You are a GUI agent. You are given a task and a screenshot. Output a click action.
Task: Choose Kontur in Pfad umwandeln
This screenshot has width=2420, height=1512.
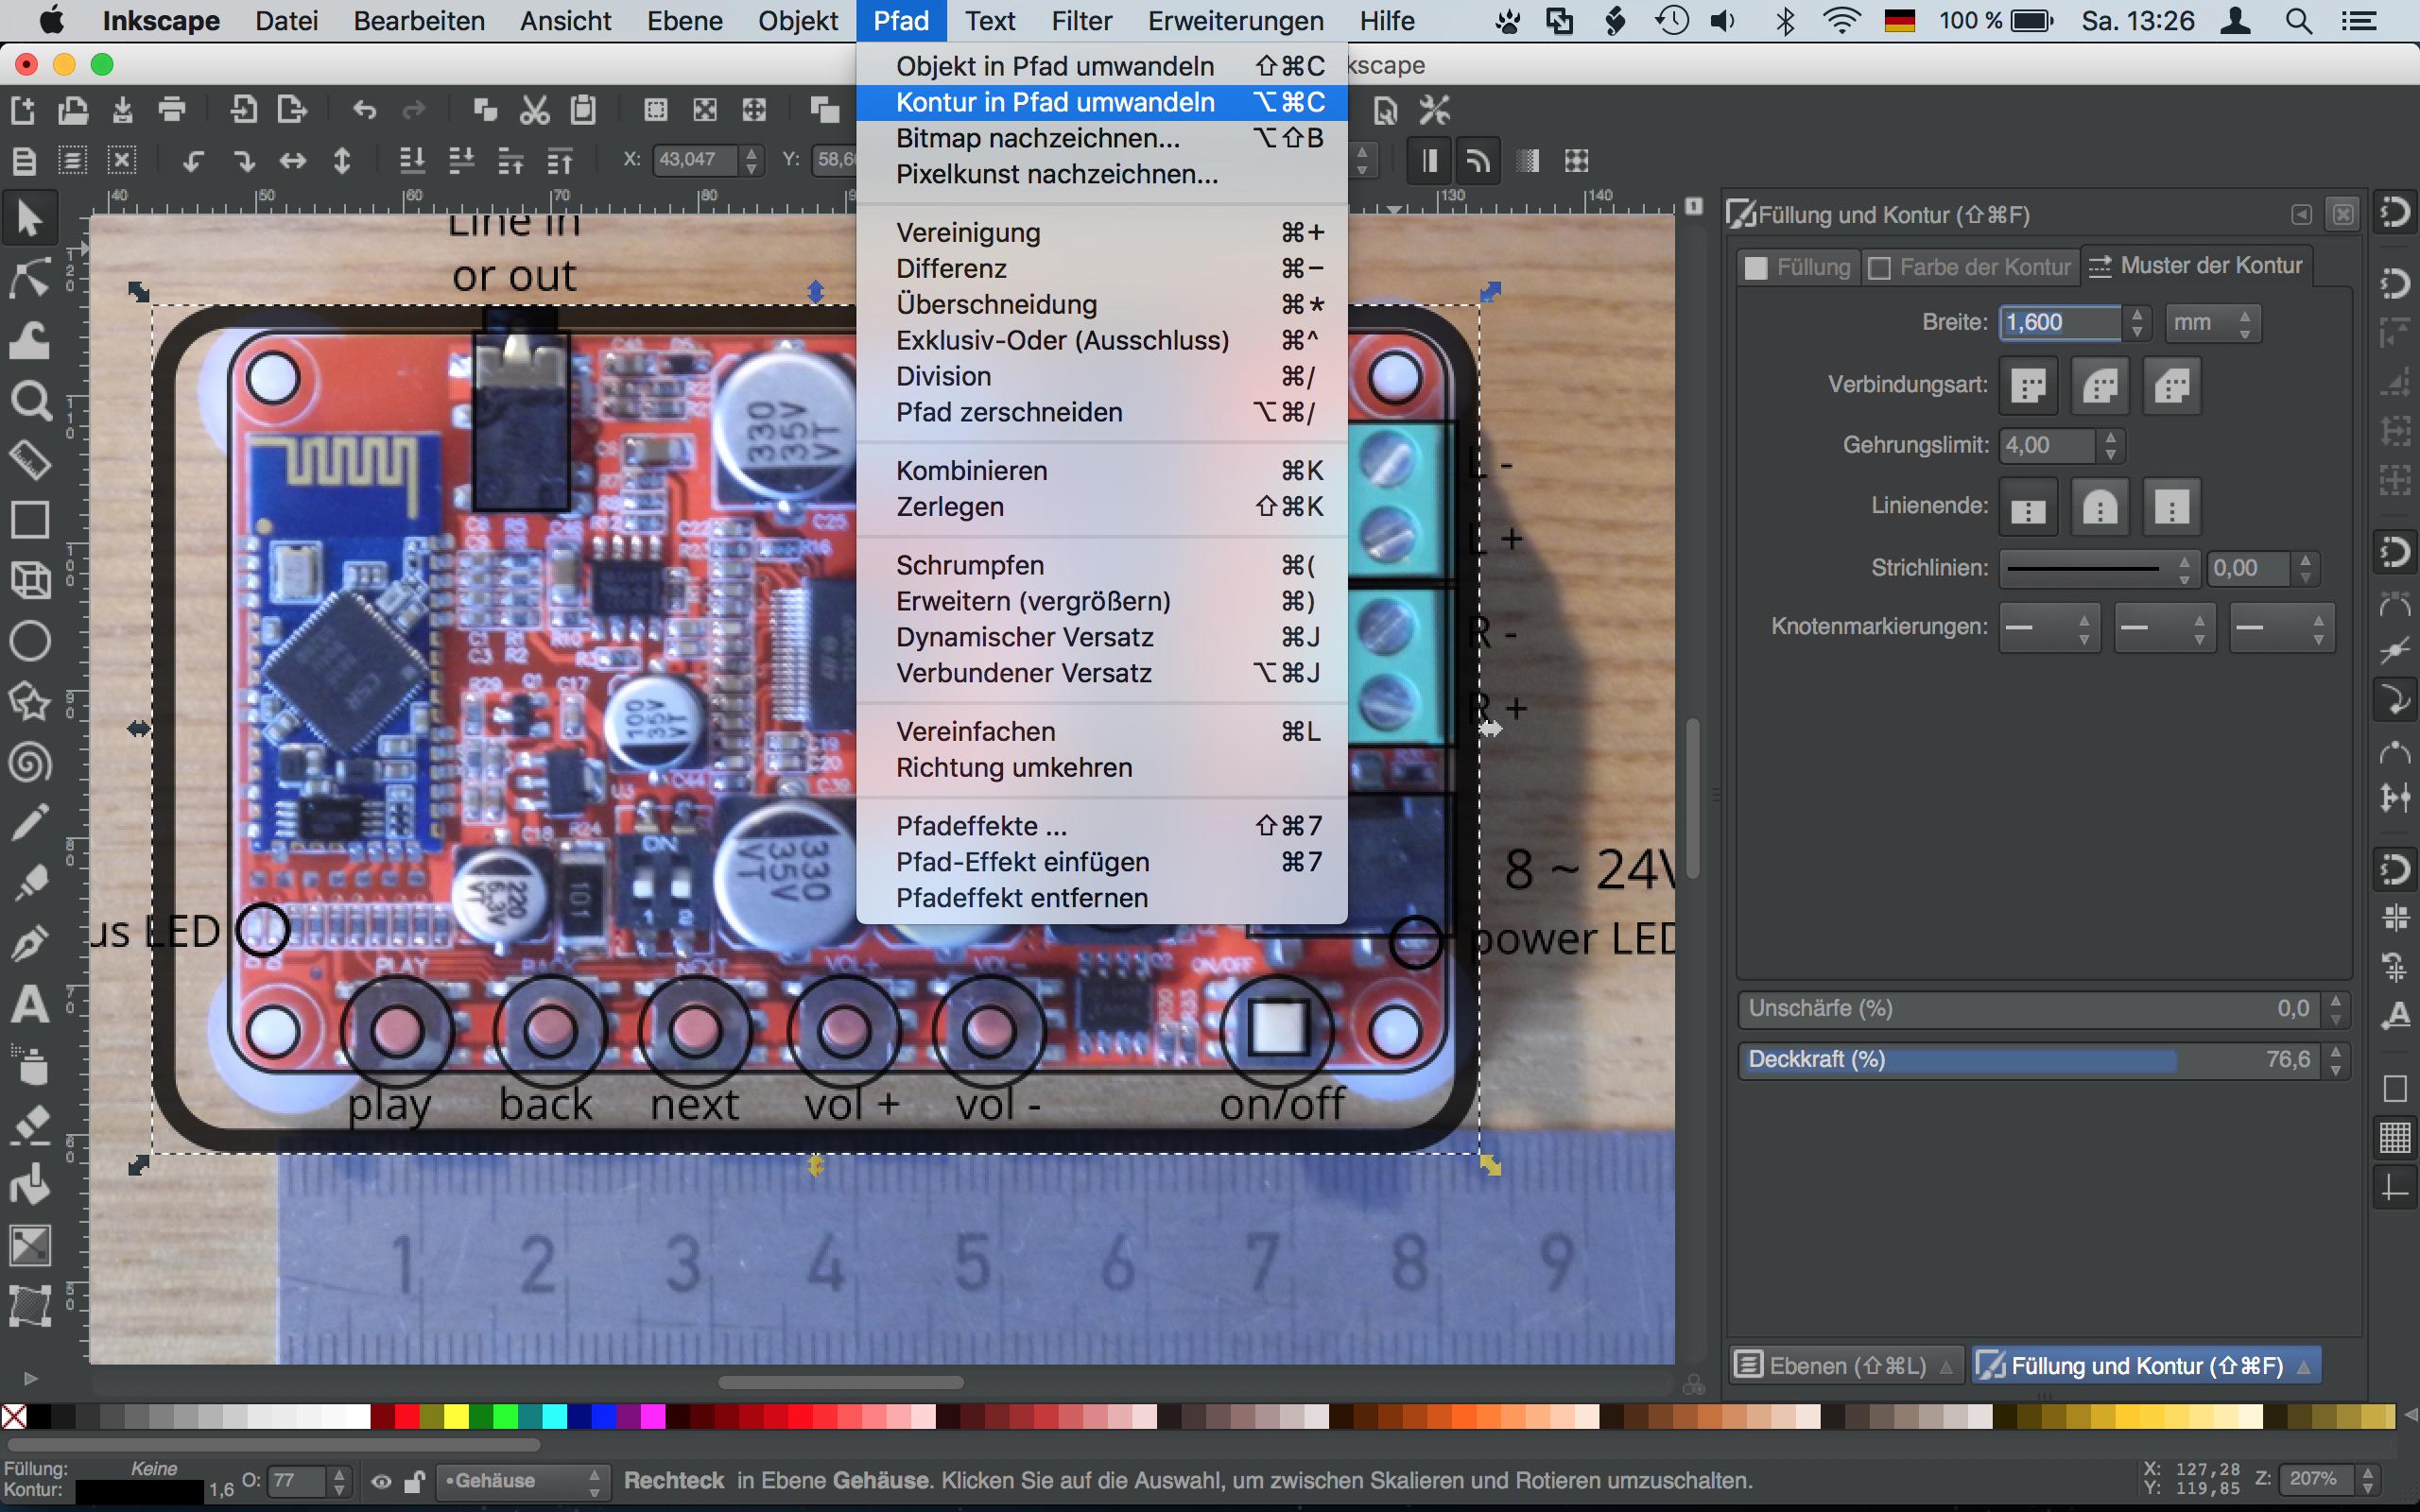pyautogui.click(x=1054, y=102)
